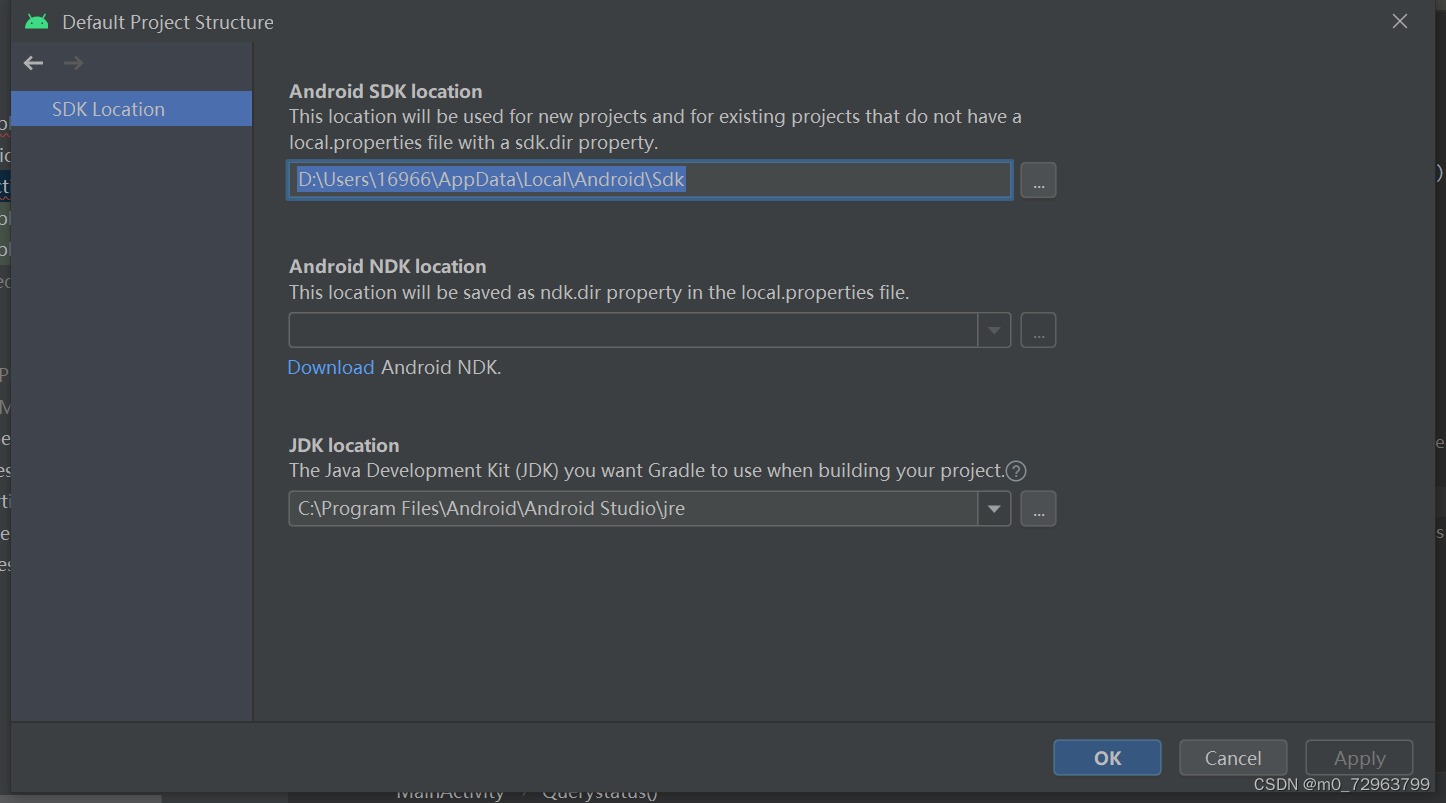Click the JDK location heading
Viewport: 1446px width, 803px height.
[344, 445]
